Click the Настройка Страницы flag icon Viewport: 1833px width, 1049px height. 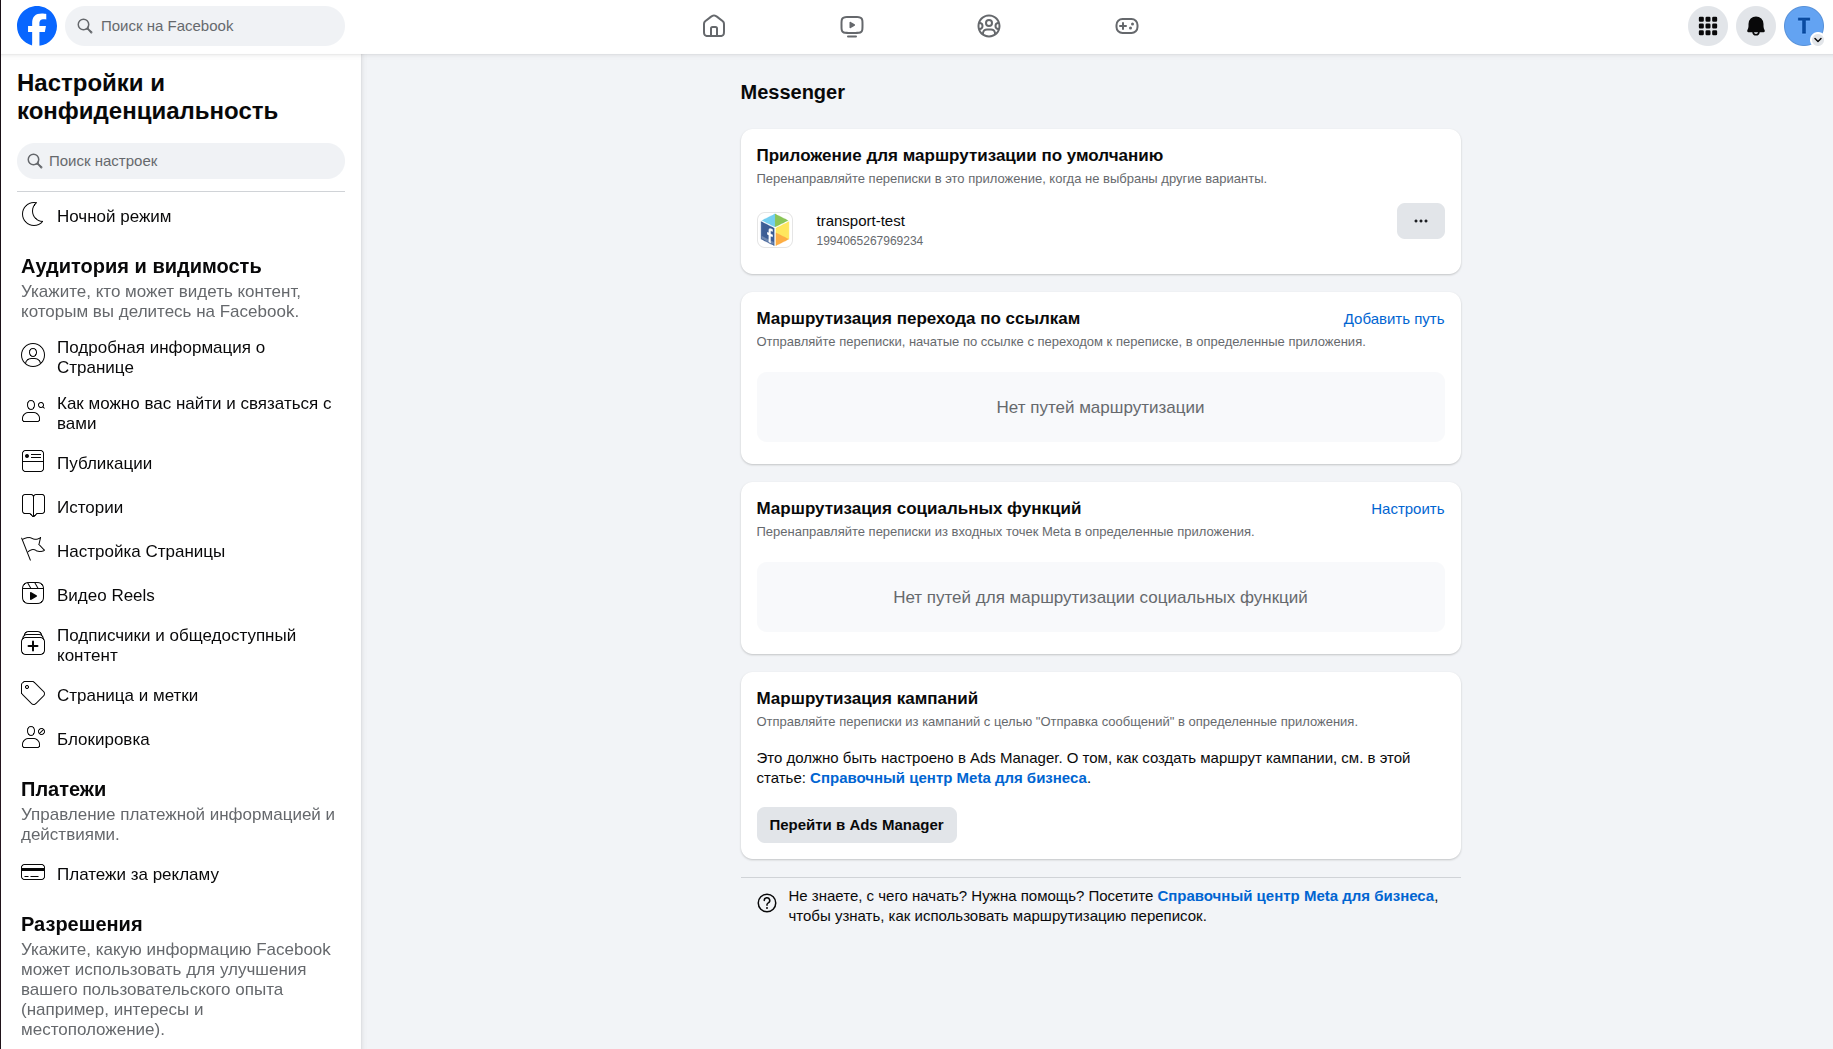tap(33, 549)
